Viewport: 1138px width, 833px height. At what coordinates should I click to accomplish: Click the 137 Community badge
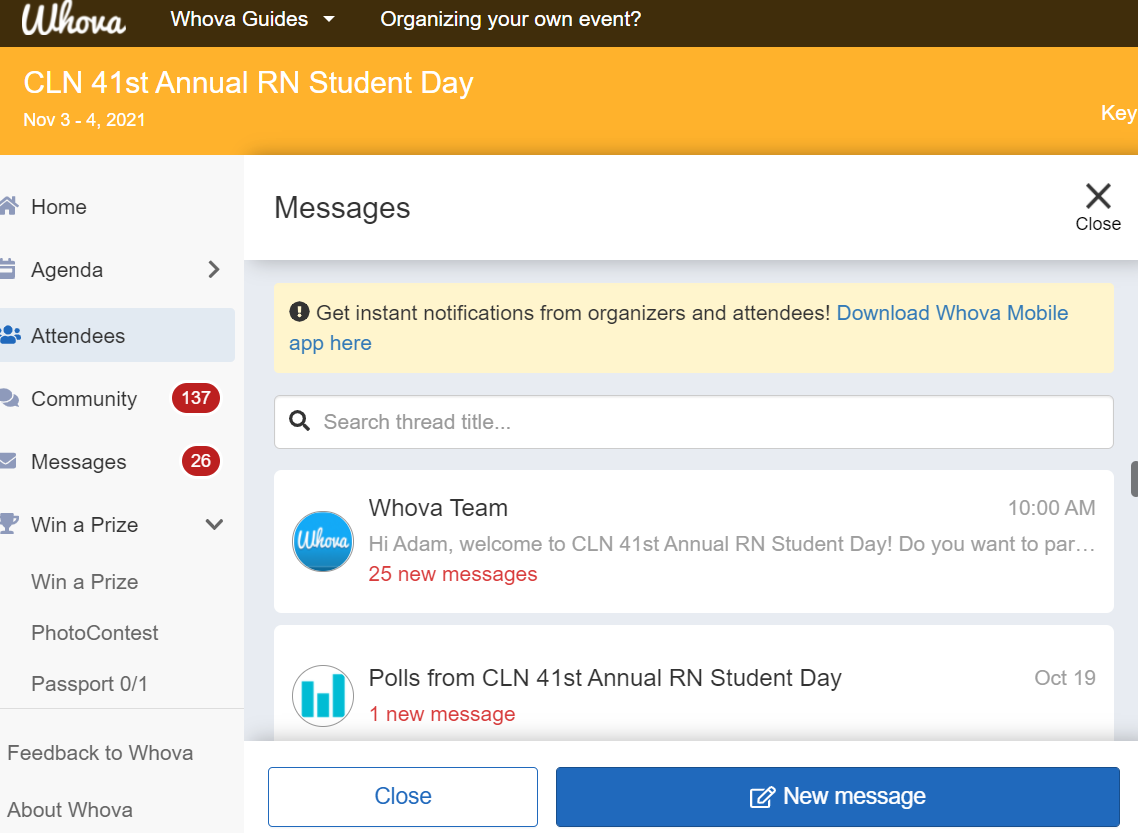point(196,398)
